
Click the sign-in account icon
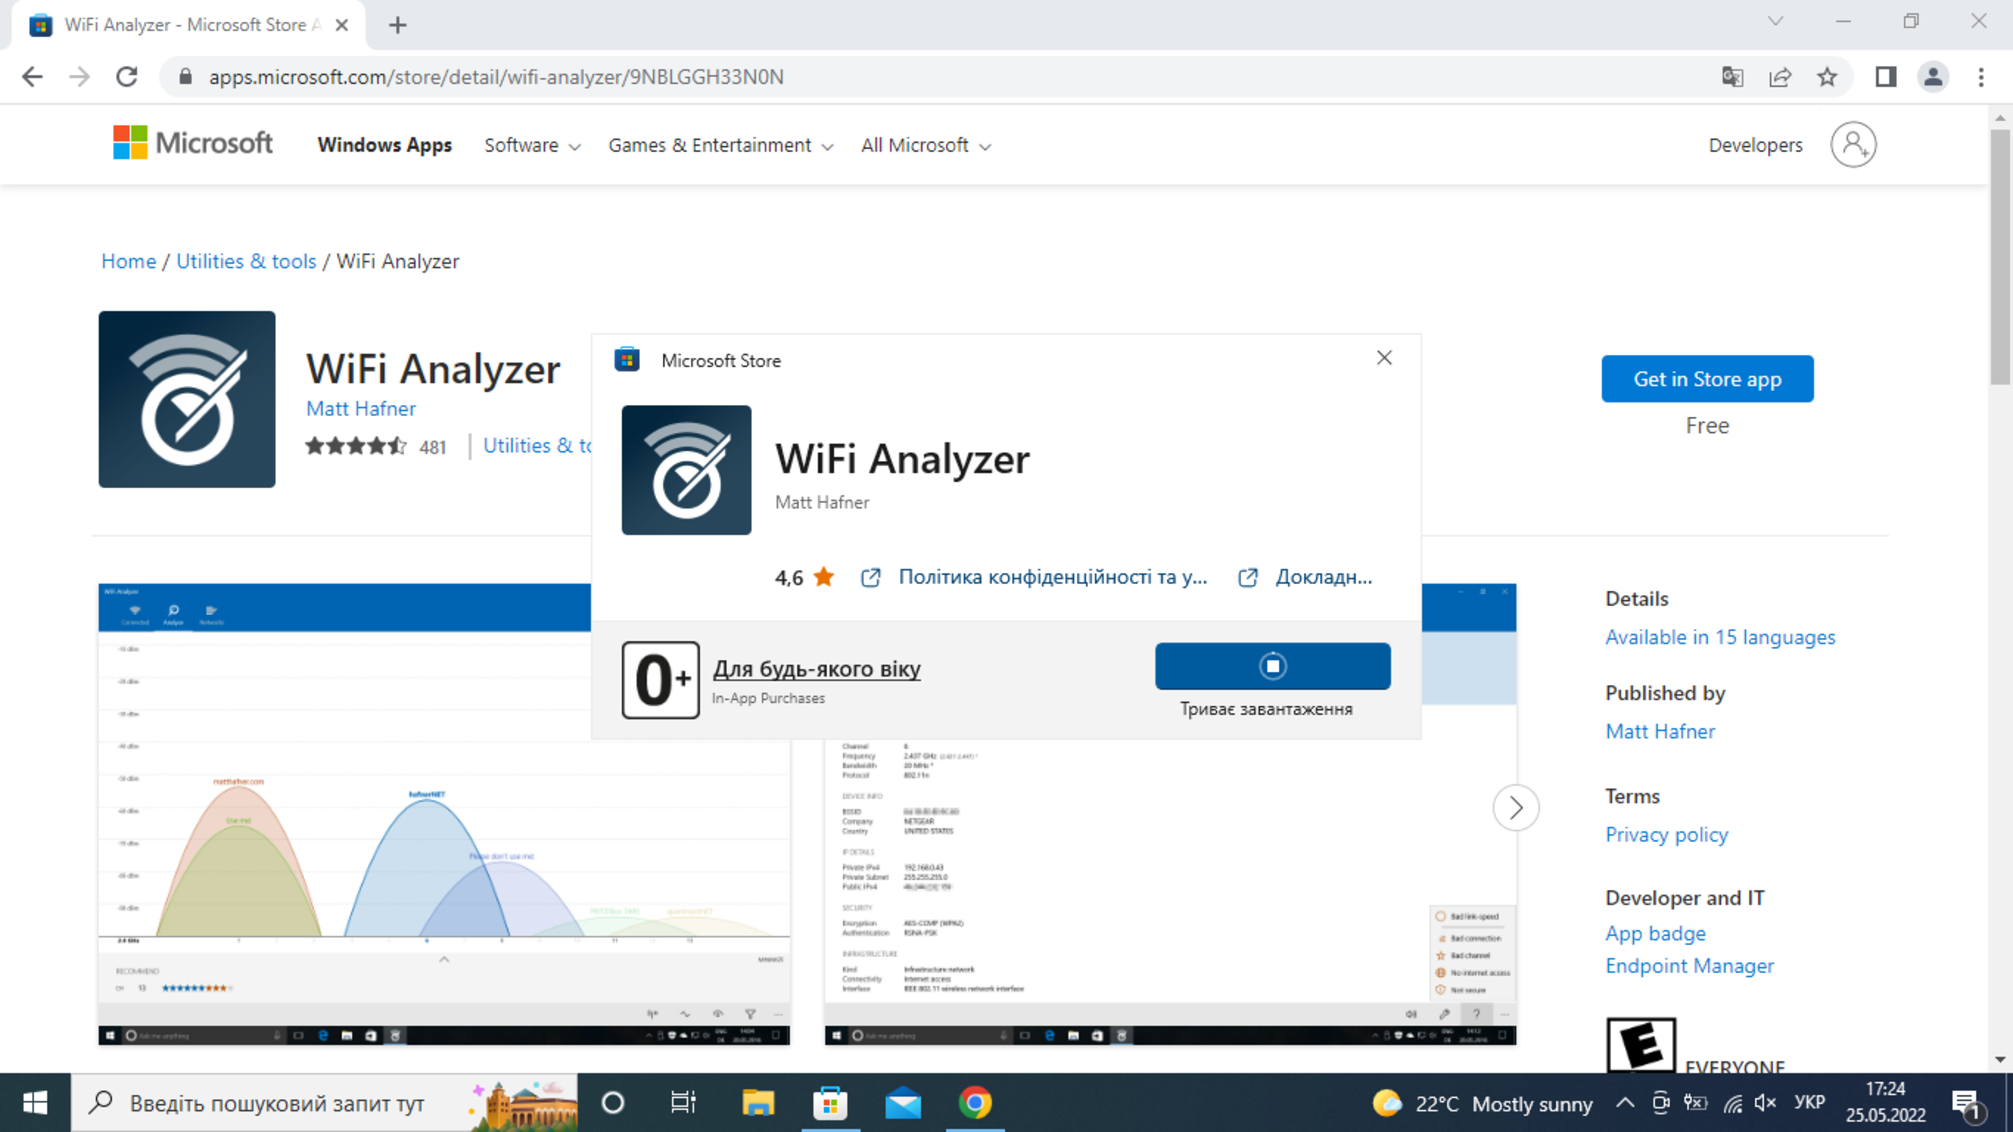tap(1853, 145)
